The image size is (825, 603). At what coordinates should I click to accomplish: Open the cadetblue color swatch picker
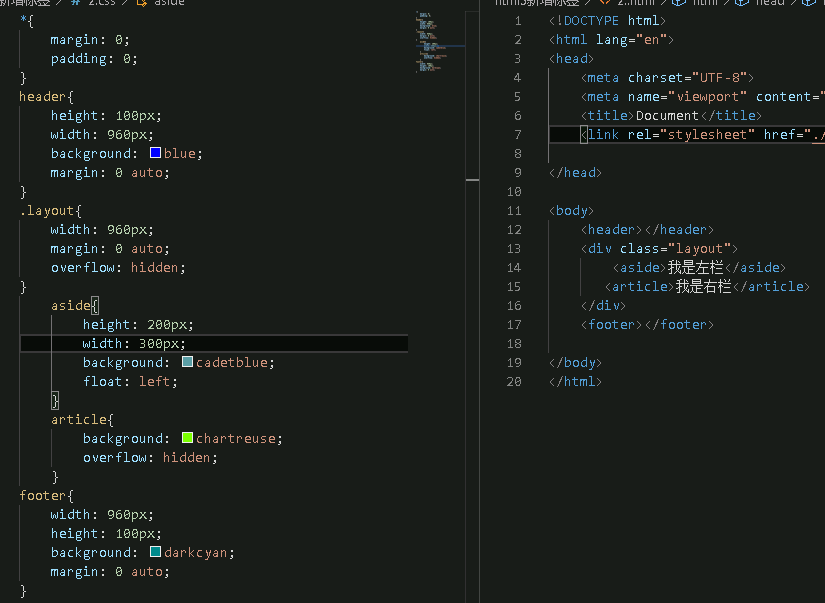187,361
